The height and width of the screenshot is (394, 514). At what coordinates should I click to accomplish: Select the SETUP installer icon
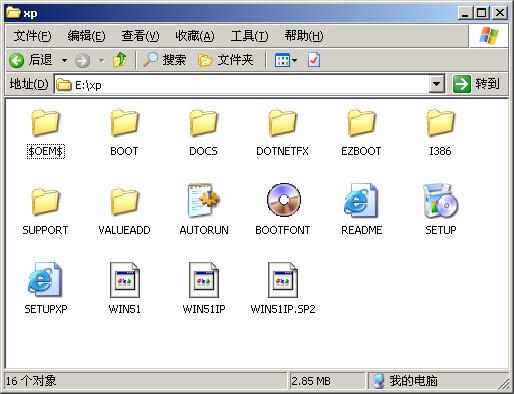pos(440,200)
